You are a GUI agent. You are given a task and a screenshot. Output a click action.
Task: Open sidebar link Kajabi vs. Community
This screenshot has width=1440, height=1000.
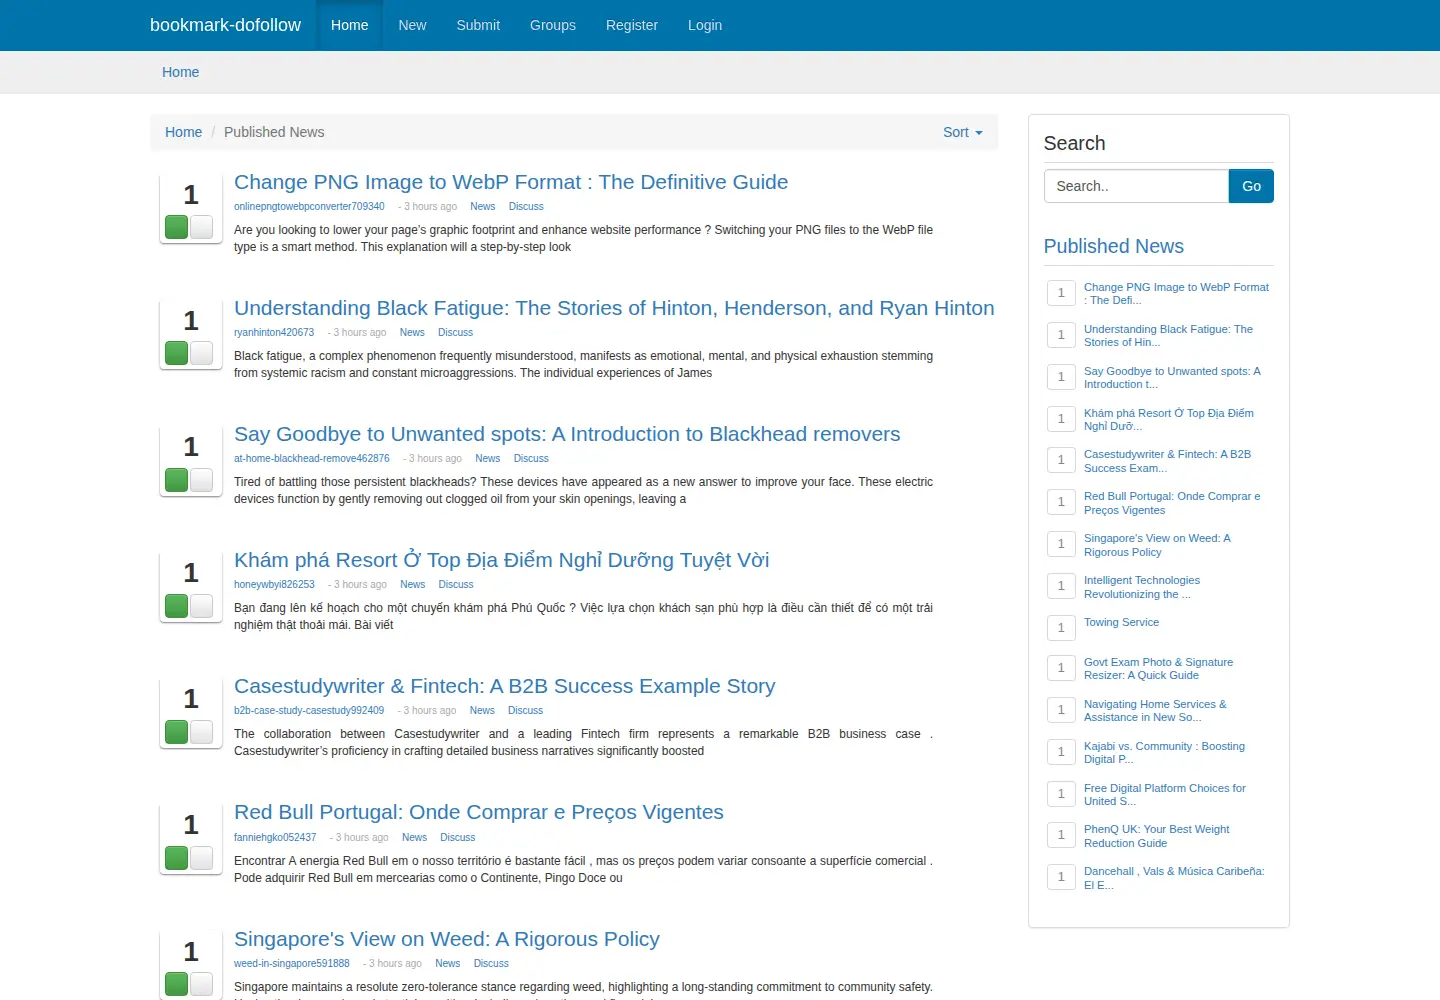point(1164,753)
